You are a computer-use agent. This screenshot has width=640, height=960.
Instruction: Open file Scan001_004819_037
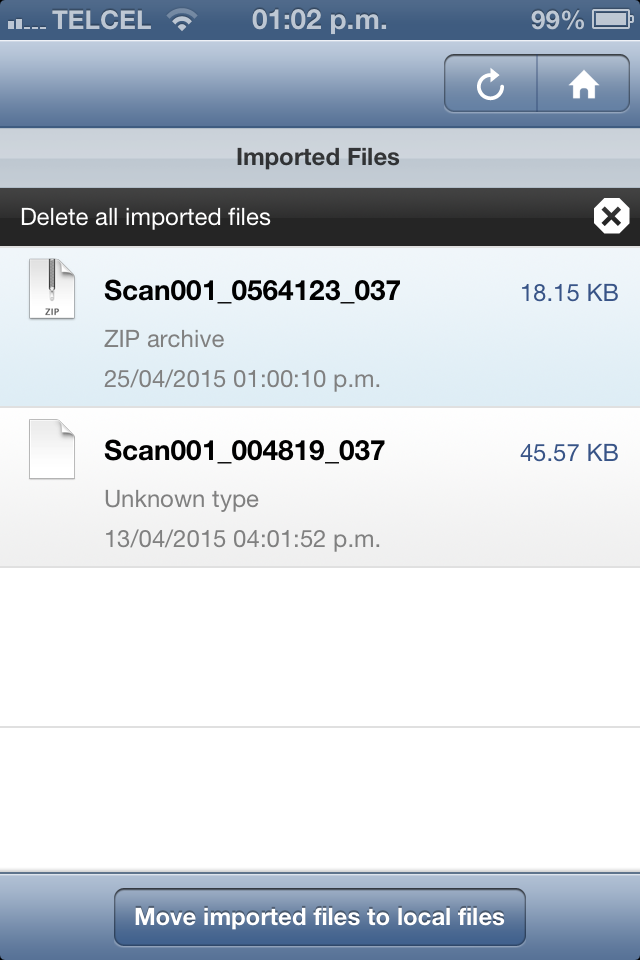(244, 451)
